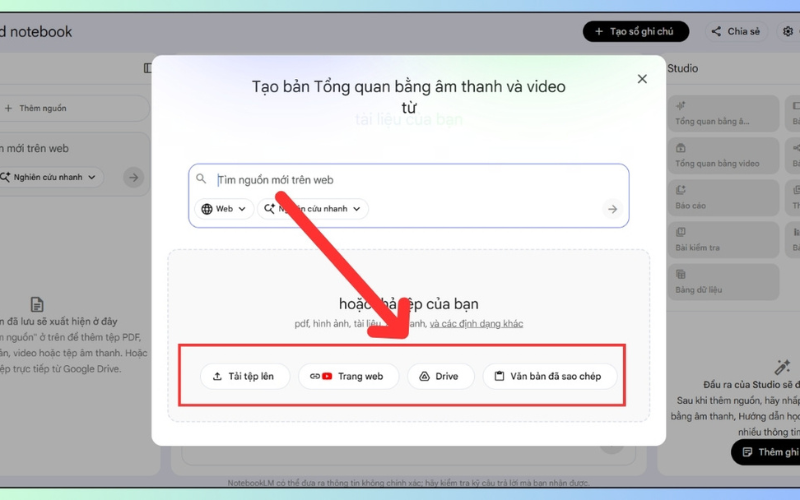Click the Báo cáo card icon

(x=681, y=190)
